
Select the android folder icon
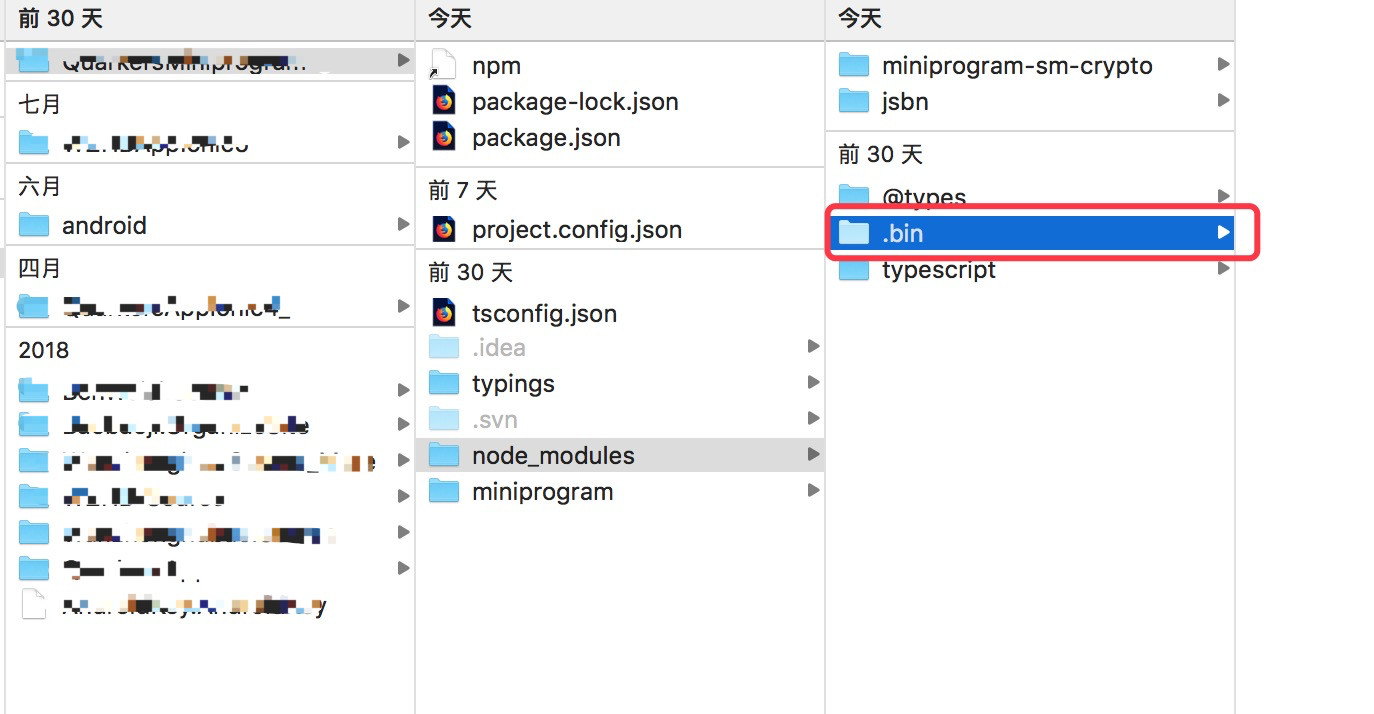point(34,224)
